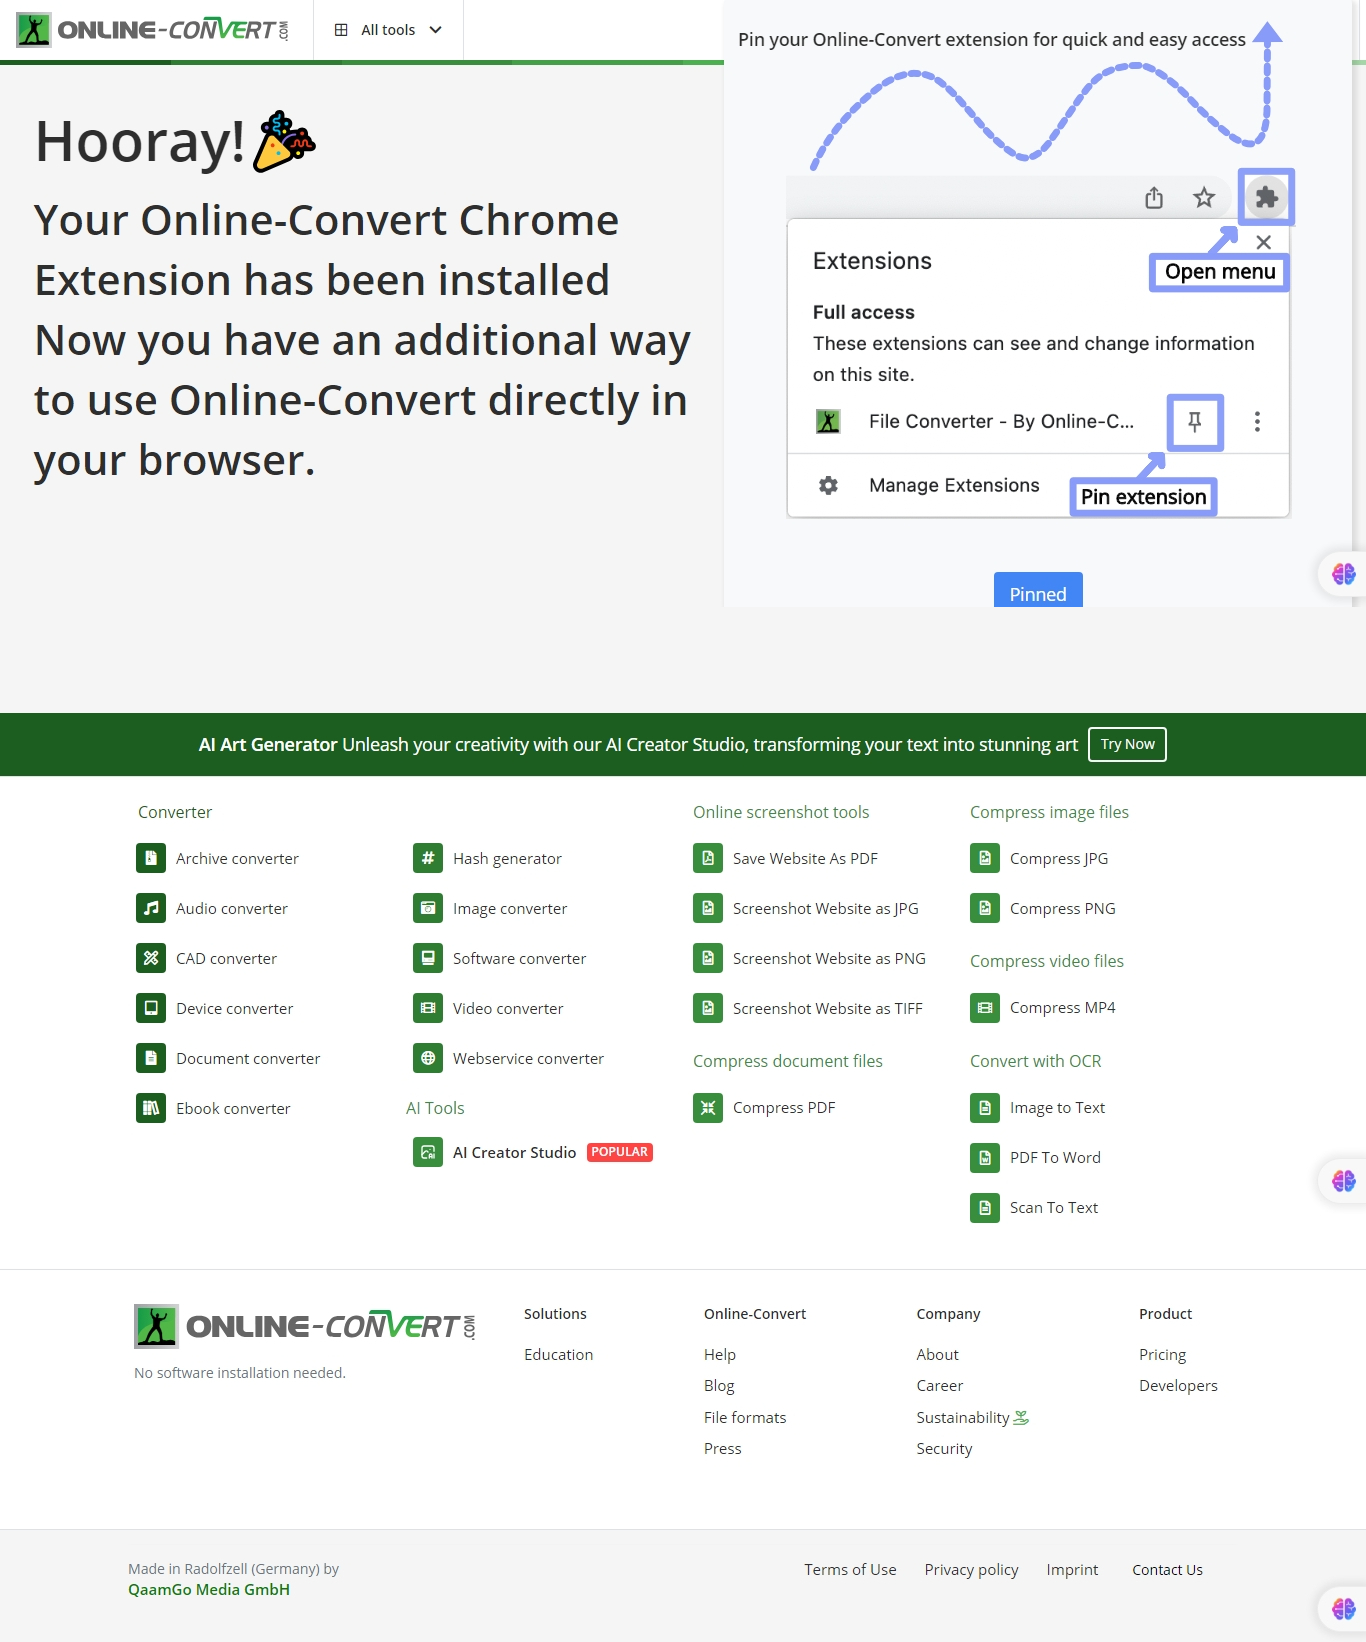Open the Developers footer link
The width and height of the screenshot is (1366, 1642).
pos(1179,1386)
